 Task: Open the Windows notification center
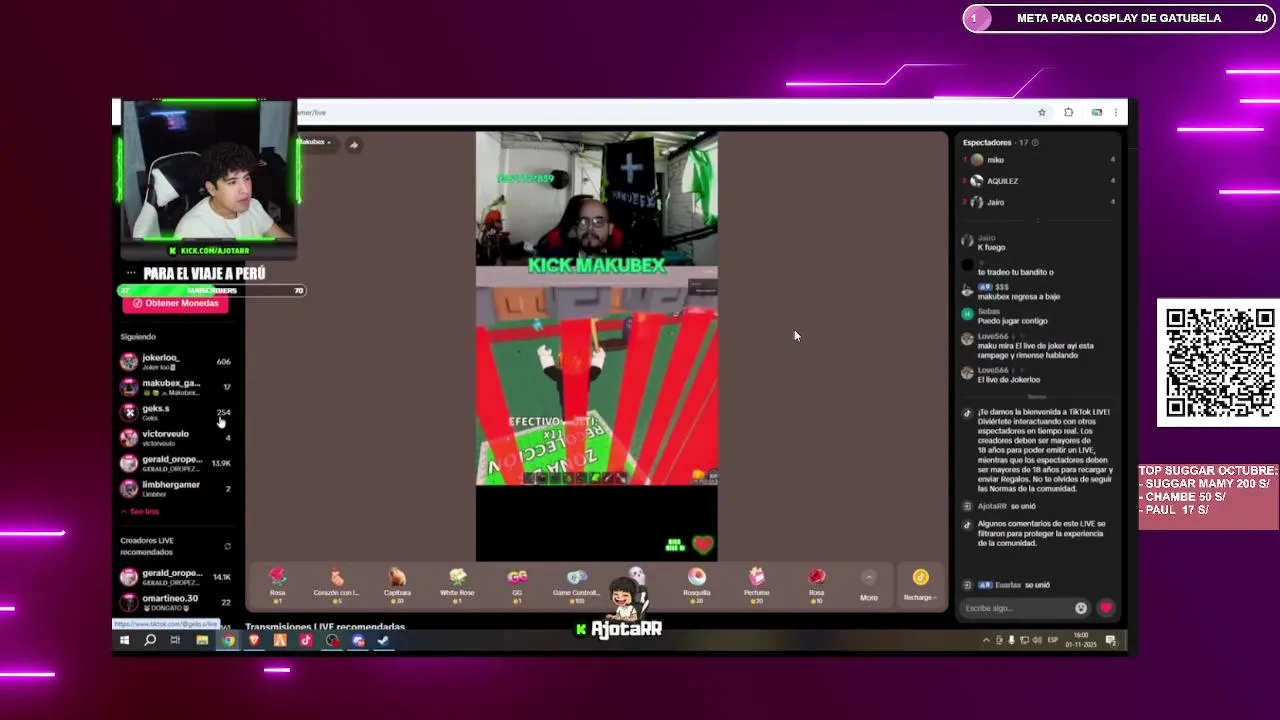[1111, 640]
